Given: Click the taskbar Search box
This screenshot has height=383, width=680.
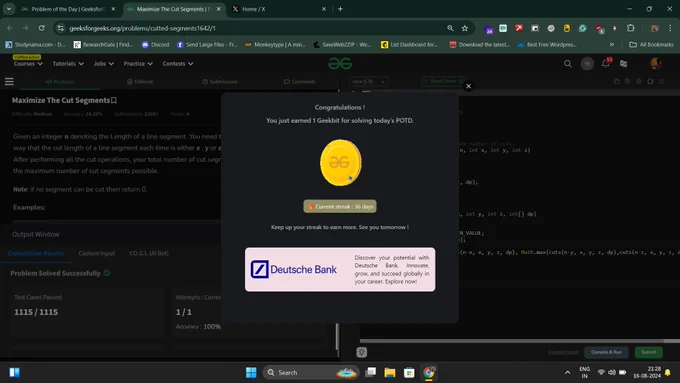Looking at the screenshot, I should pyautogui.click(x=311, y=373).
